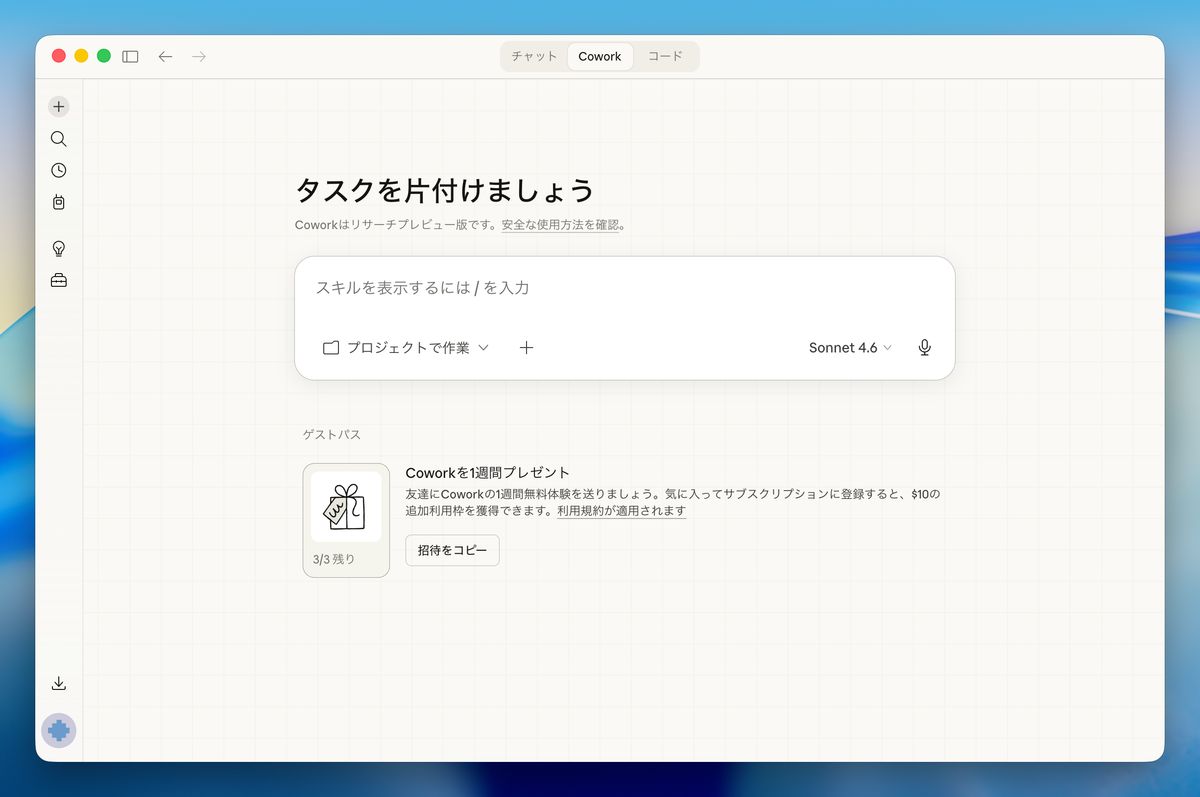
Task: View history via the clock icon
Action: click(x=58, y=170)
